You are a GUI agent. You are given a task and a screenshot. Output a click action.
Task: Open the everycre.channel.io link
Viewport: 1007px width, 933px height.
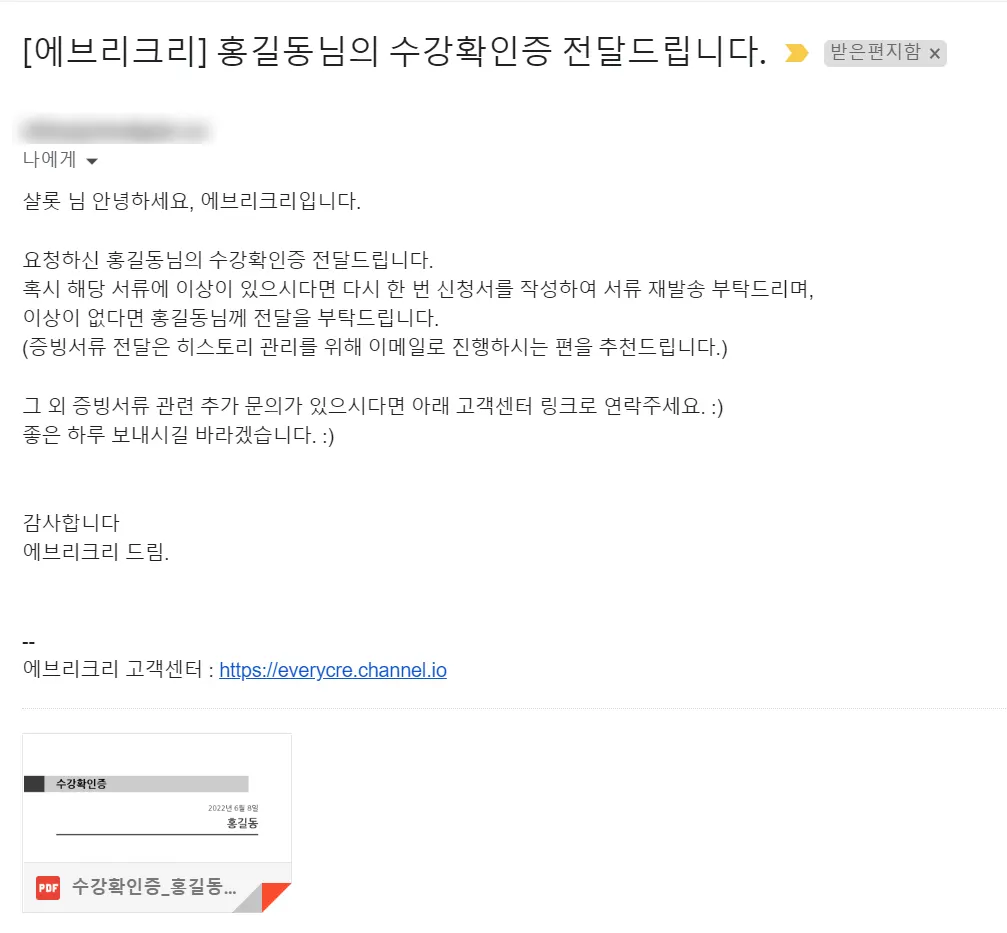[x=333, y=670]
